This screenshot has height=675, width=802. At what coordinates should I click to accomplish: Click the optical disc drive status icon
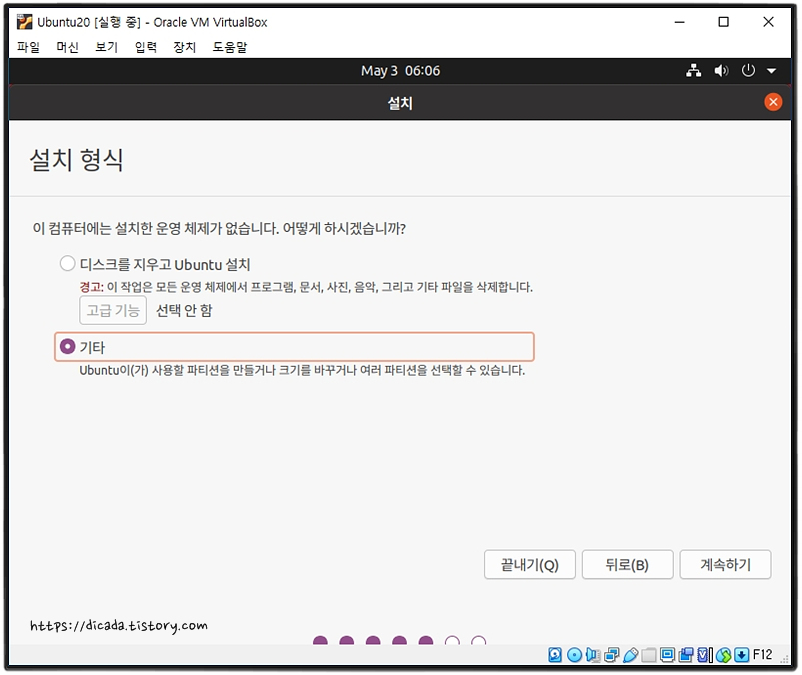coord(574,655)
